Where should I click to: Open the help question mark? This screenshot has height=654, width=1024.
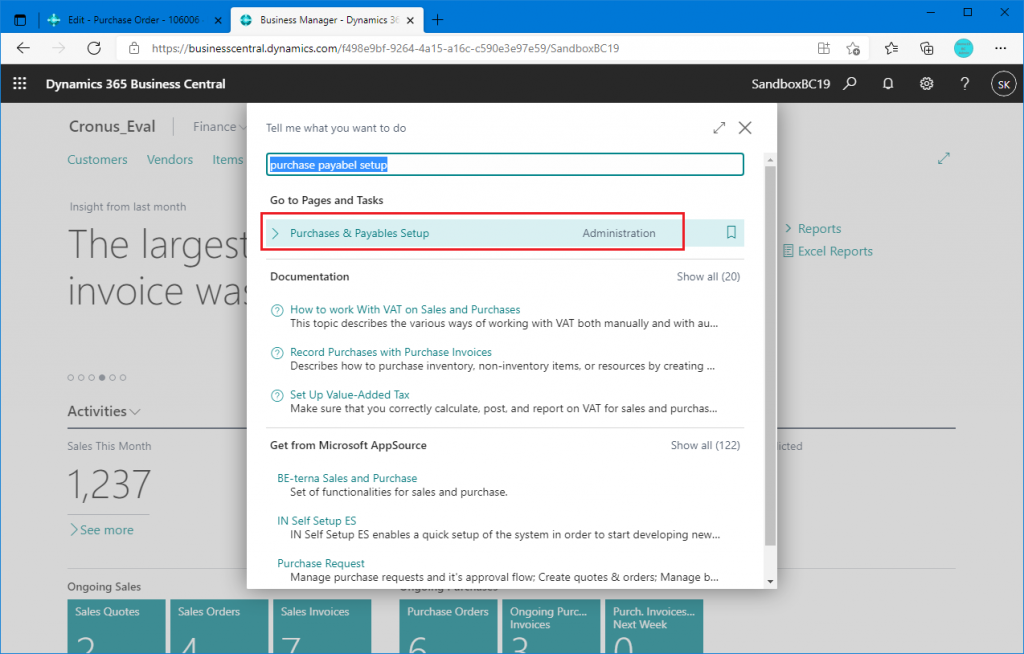965,84
